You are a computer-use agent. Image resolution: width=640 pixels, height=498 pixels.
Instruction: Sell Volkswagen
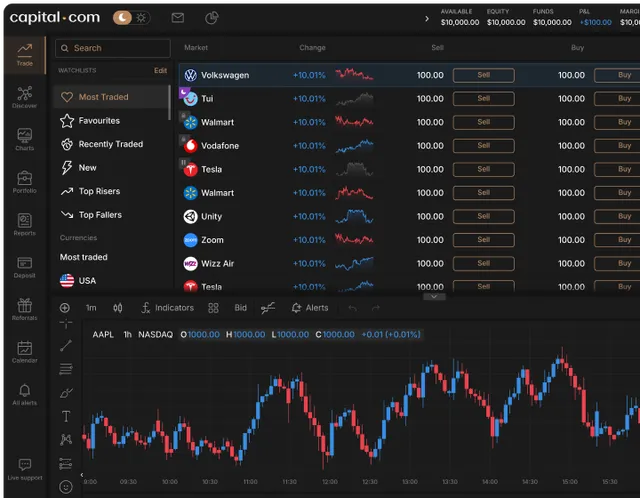(x=483, y=75)
